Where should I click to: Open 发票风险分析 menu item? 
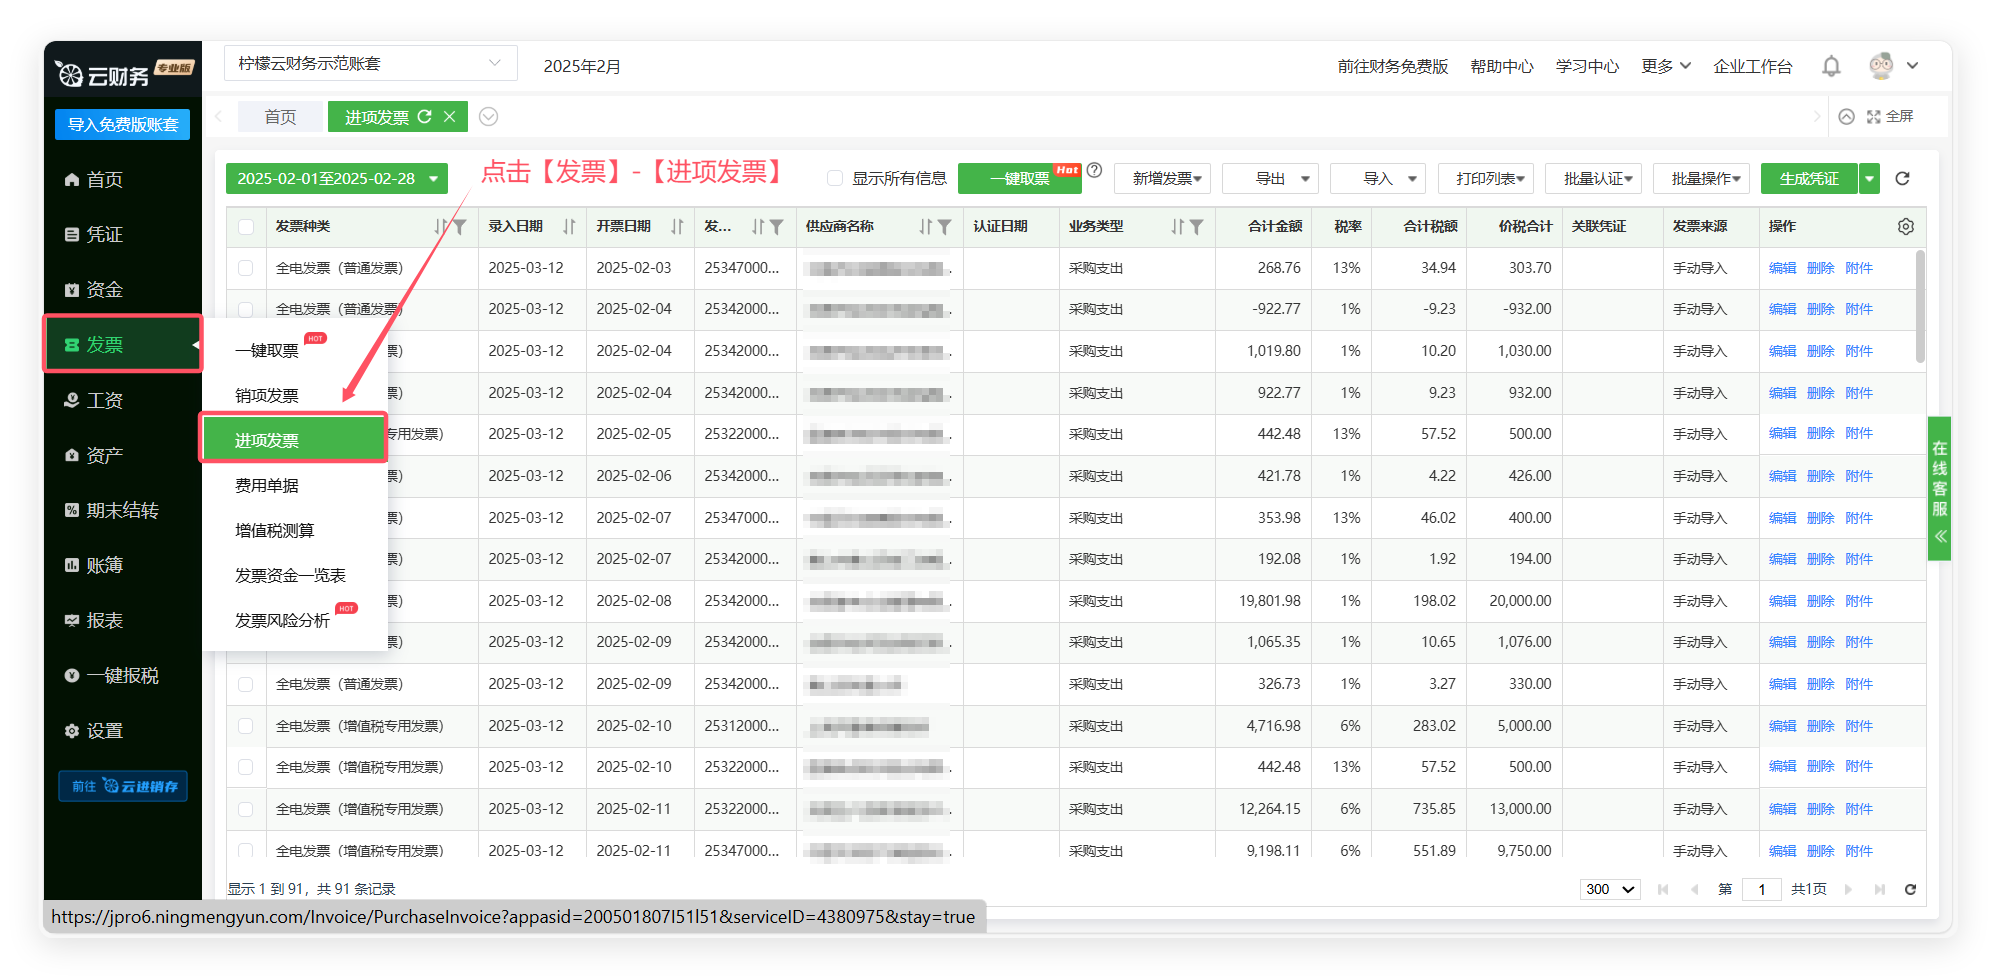282,620
